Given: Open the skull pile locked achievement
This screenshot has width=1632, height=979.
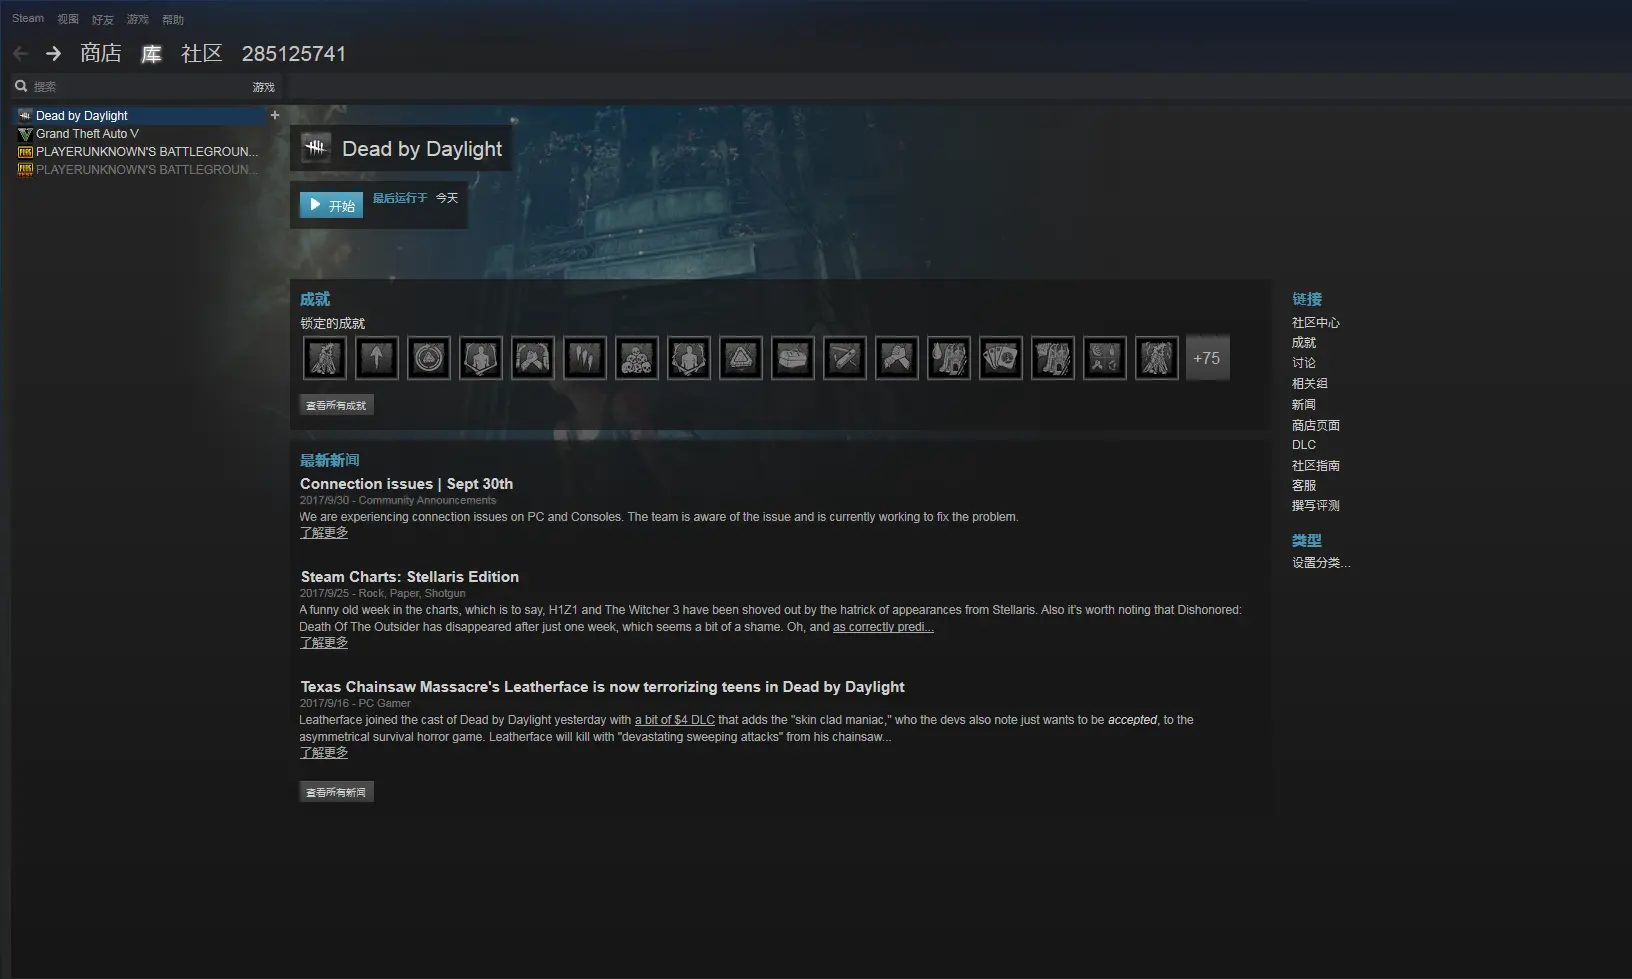Looking at the screenshot, I should point(637,358).
